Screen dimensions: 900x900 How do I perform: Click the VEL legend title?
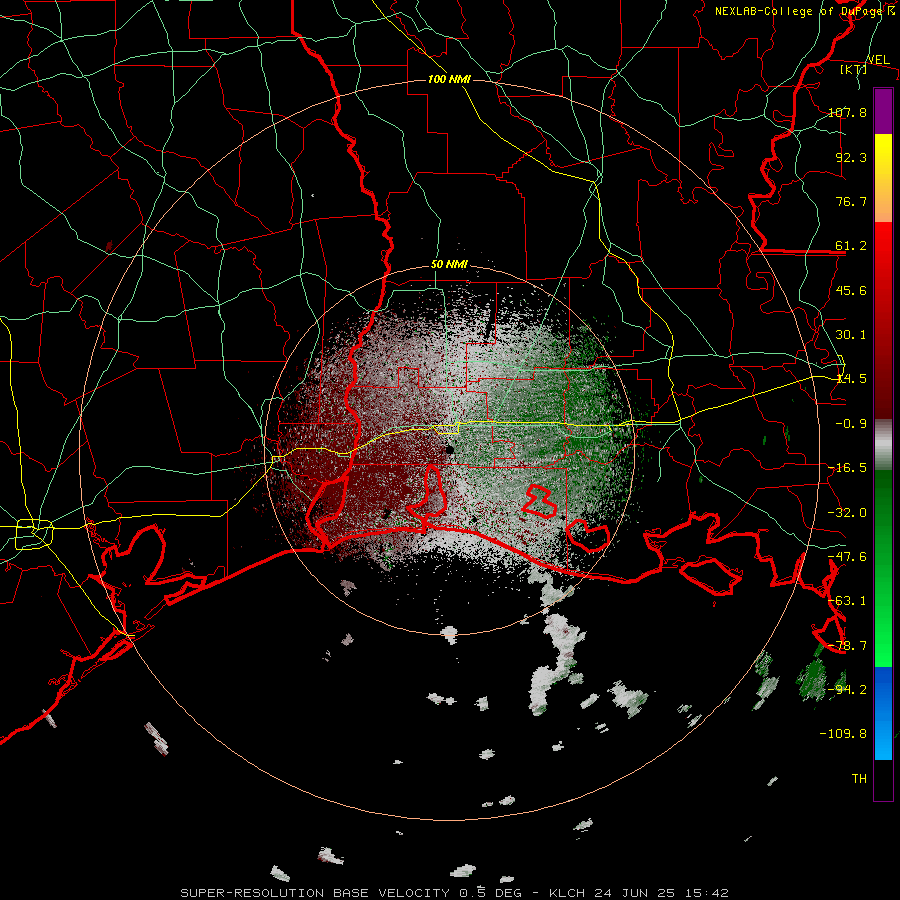879,59
